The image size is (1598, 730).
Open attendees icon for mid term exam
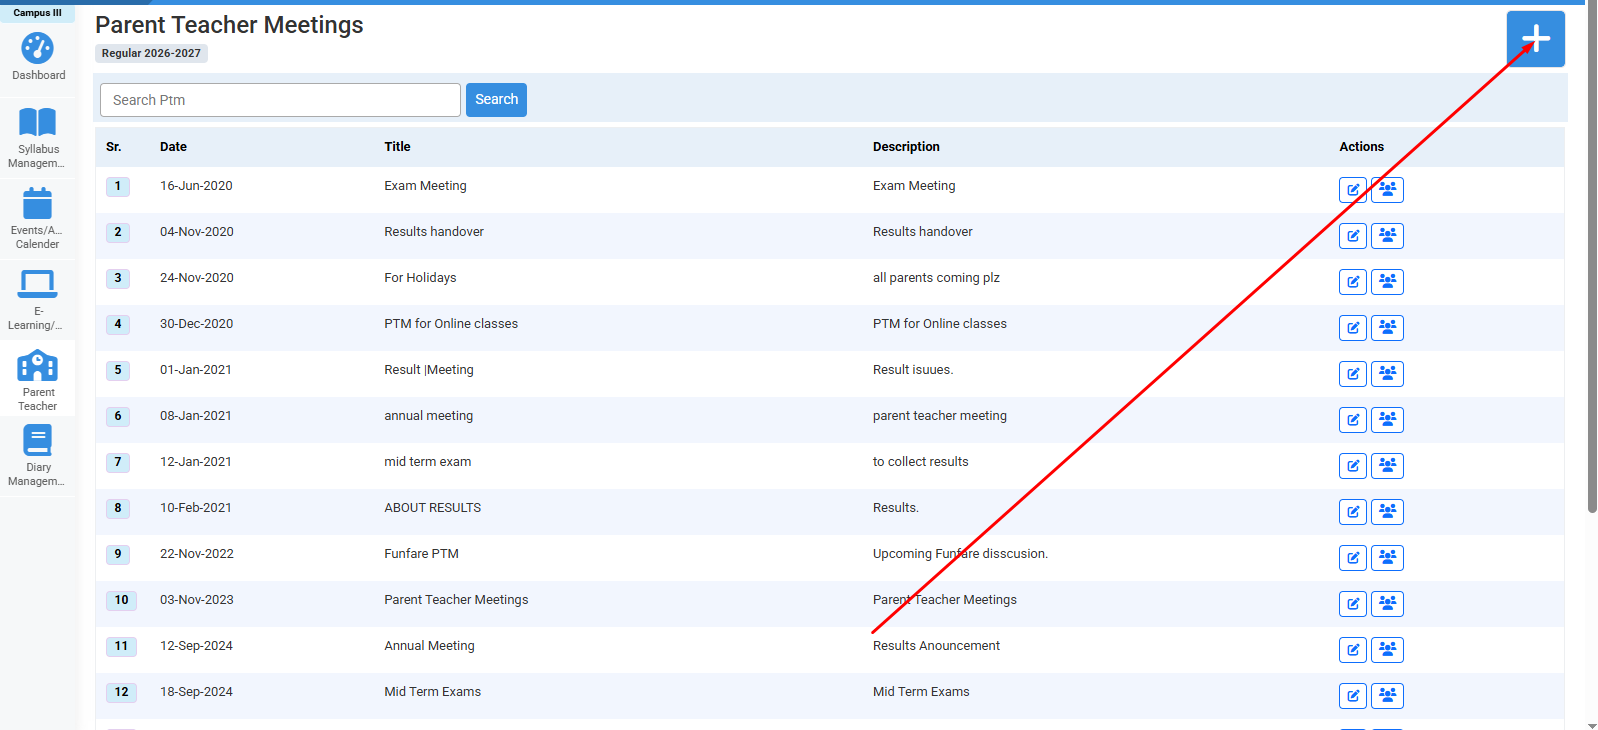[1387, 466]
